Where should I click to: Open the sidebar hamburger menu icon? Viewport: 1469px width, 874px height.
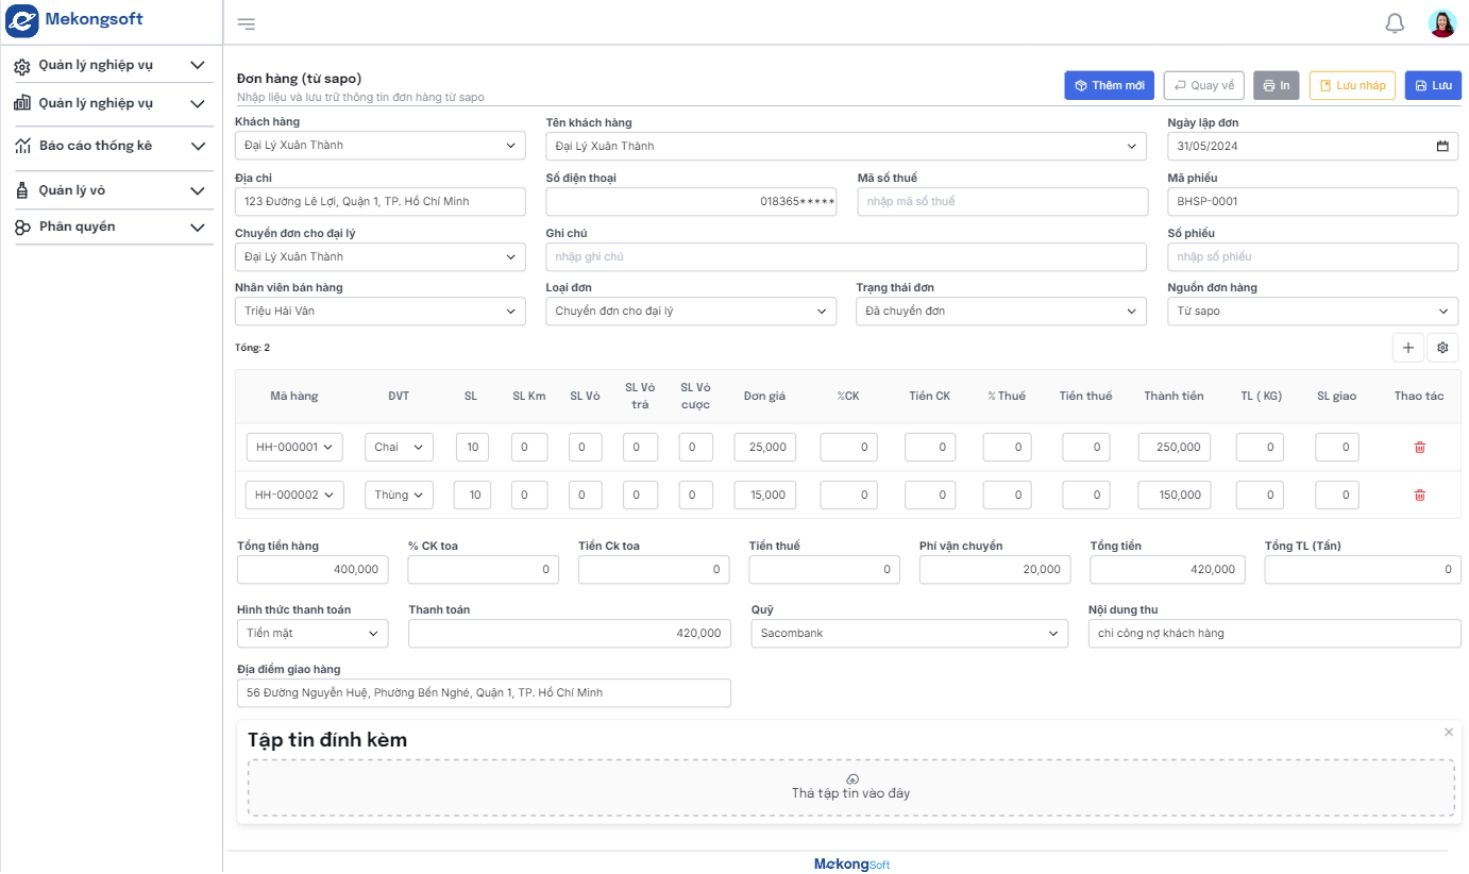coord(246,22)
